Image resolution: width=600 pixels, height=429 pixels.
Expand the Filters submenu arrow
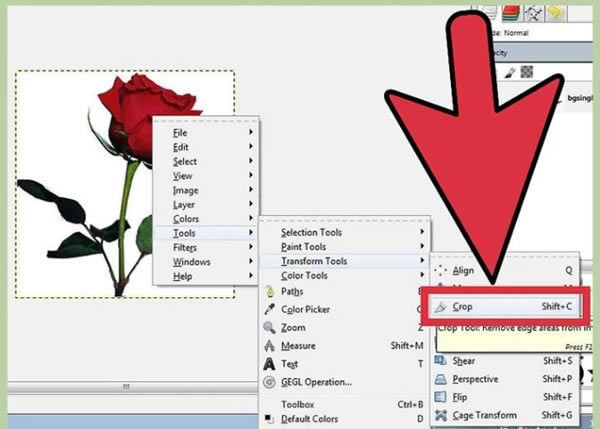coord(251,246)
